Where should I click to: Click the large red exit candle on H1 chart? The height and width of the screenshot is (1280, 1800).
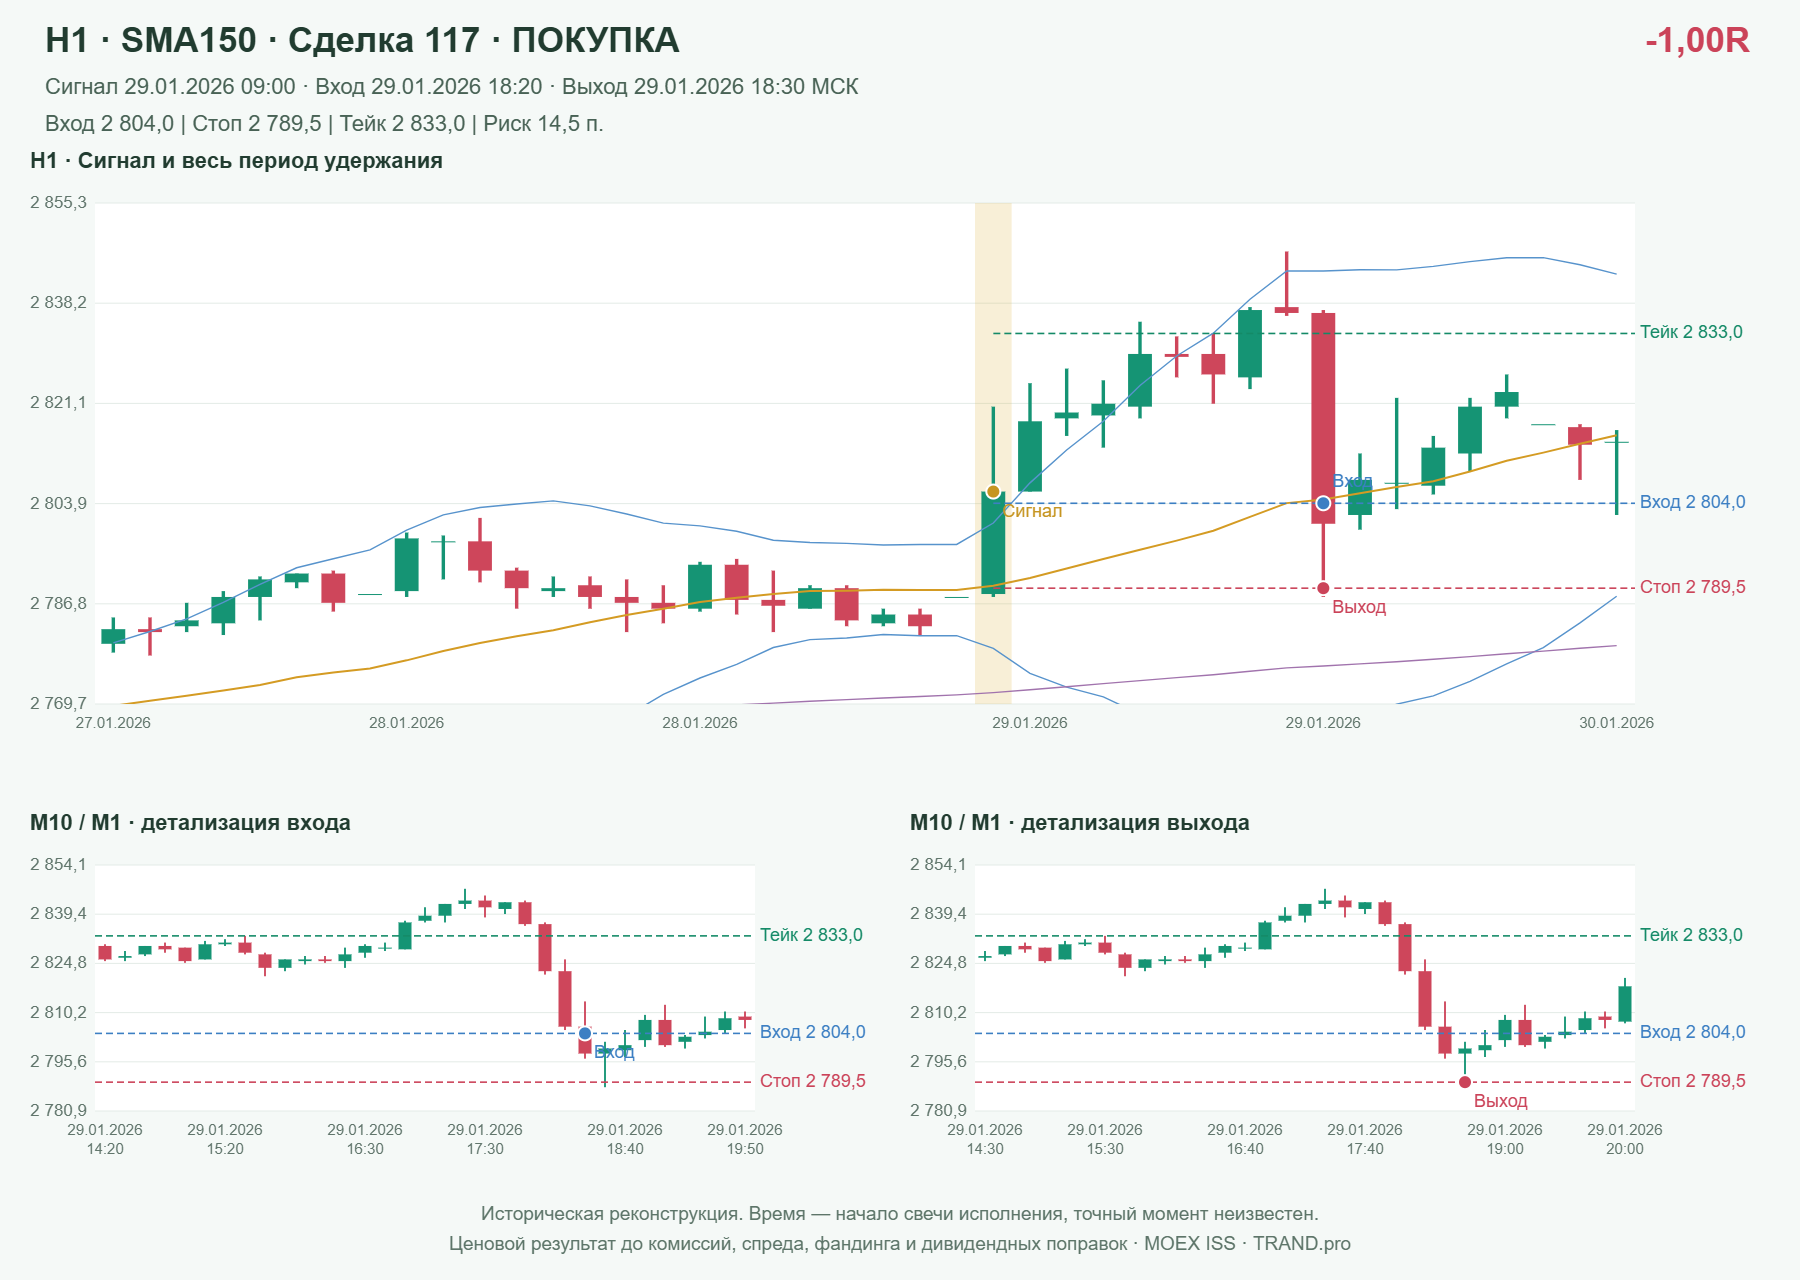click(1323, 418)
